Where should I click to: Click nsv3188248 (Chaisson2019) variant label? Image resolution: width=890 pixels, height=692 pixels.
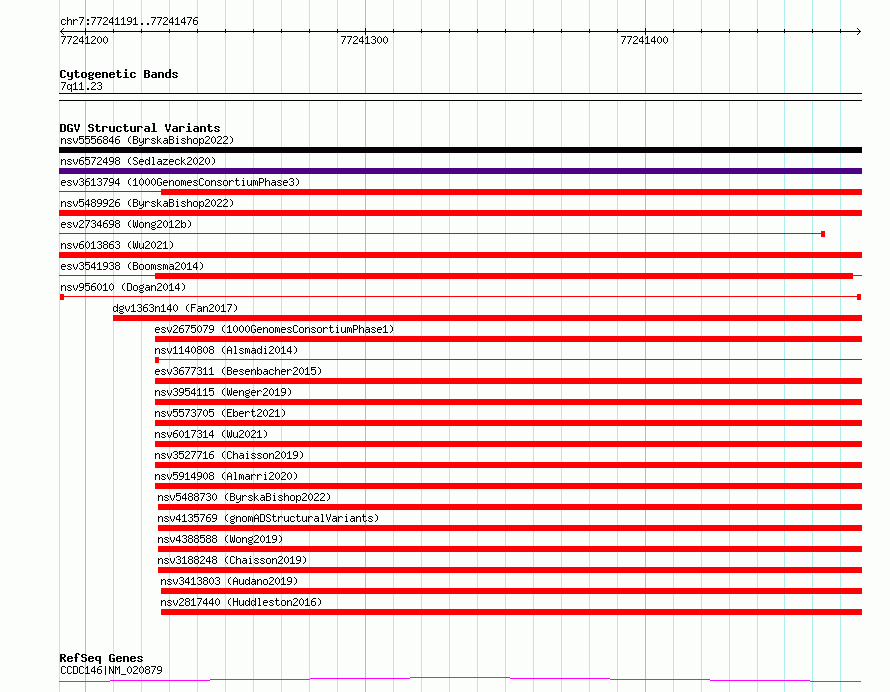(x=232, y=560)
